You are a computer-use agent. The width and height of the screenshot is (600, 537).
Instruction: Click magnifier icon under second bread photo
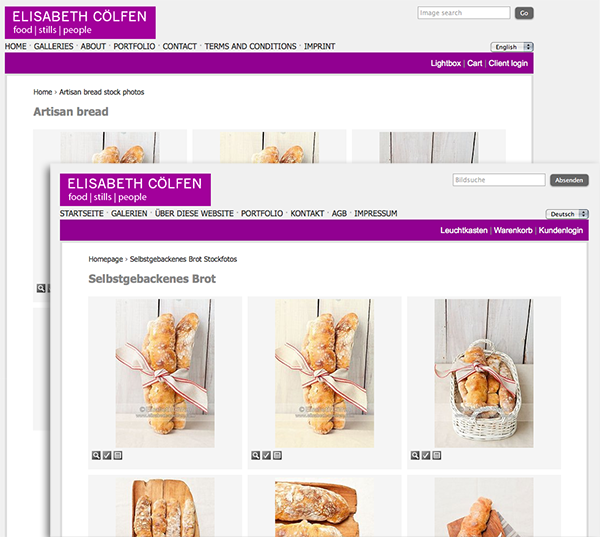tap(256, 455)
